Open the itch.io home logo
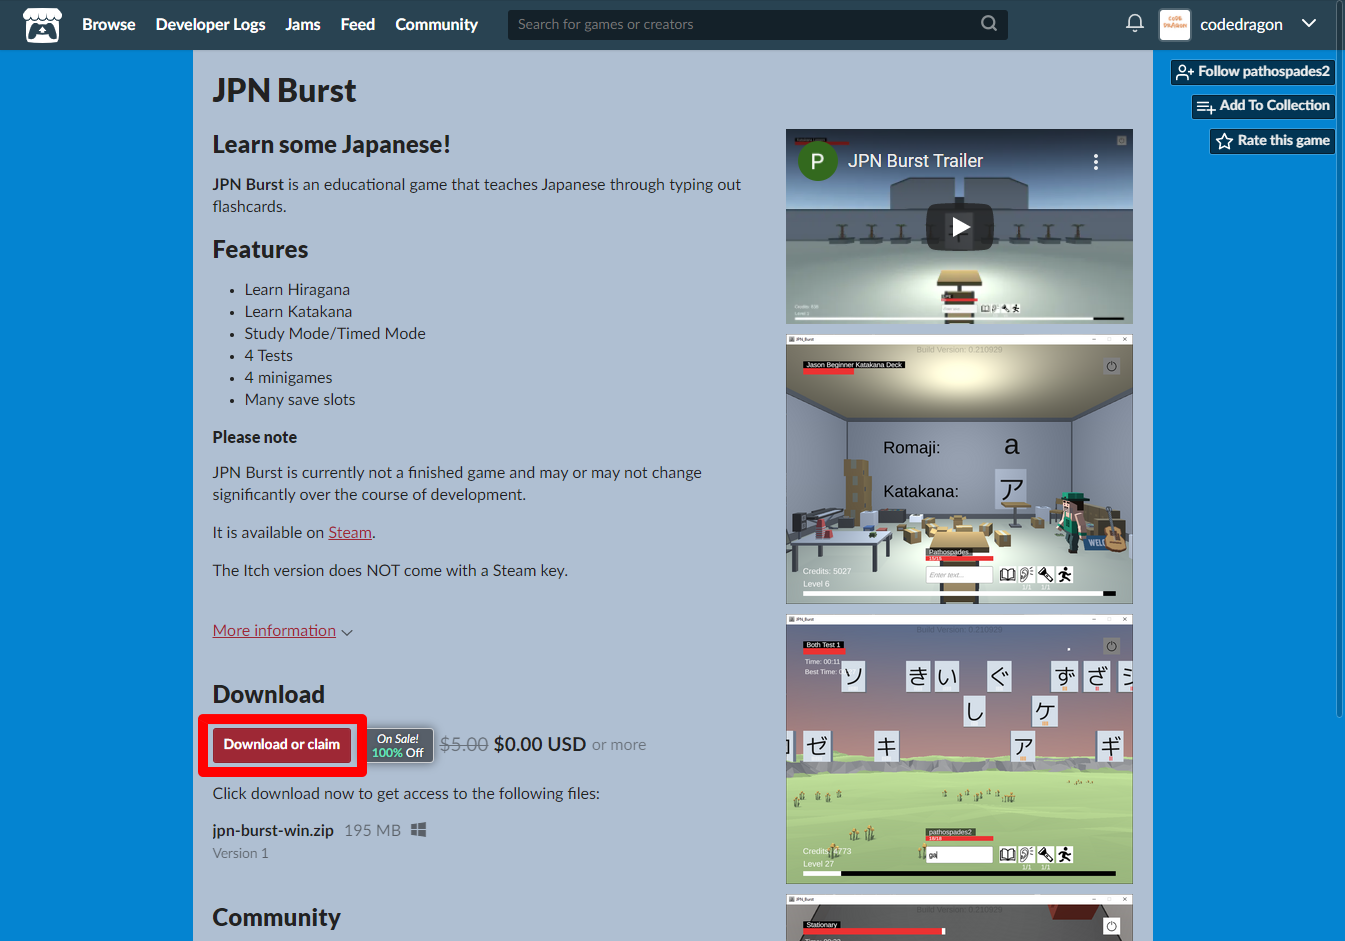 (42, 25)
